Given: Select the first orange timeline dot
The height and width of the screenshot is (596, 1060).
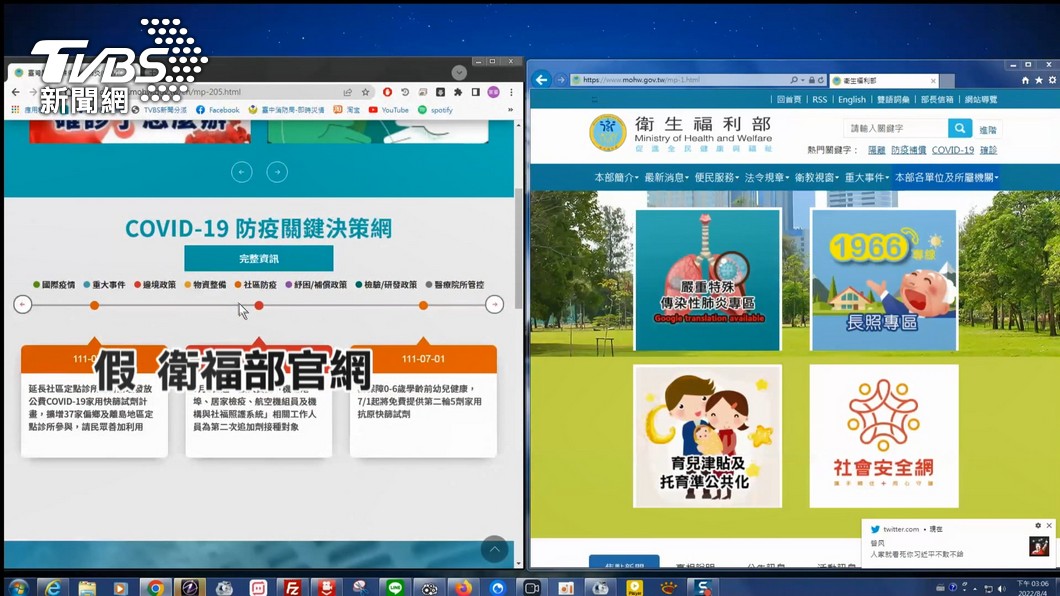Looking at the screenshot, I should click(95, 305).
